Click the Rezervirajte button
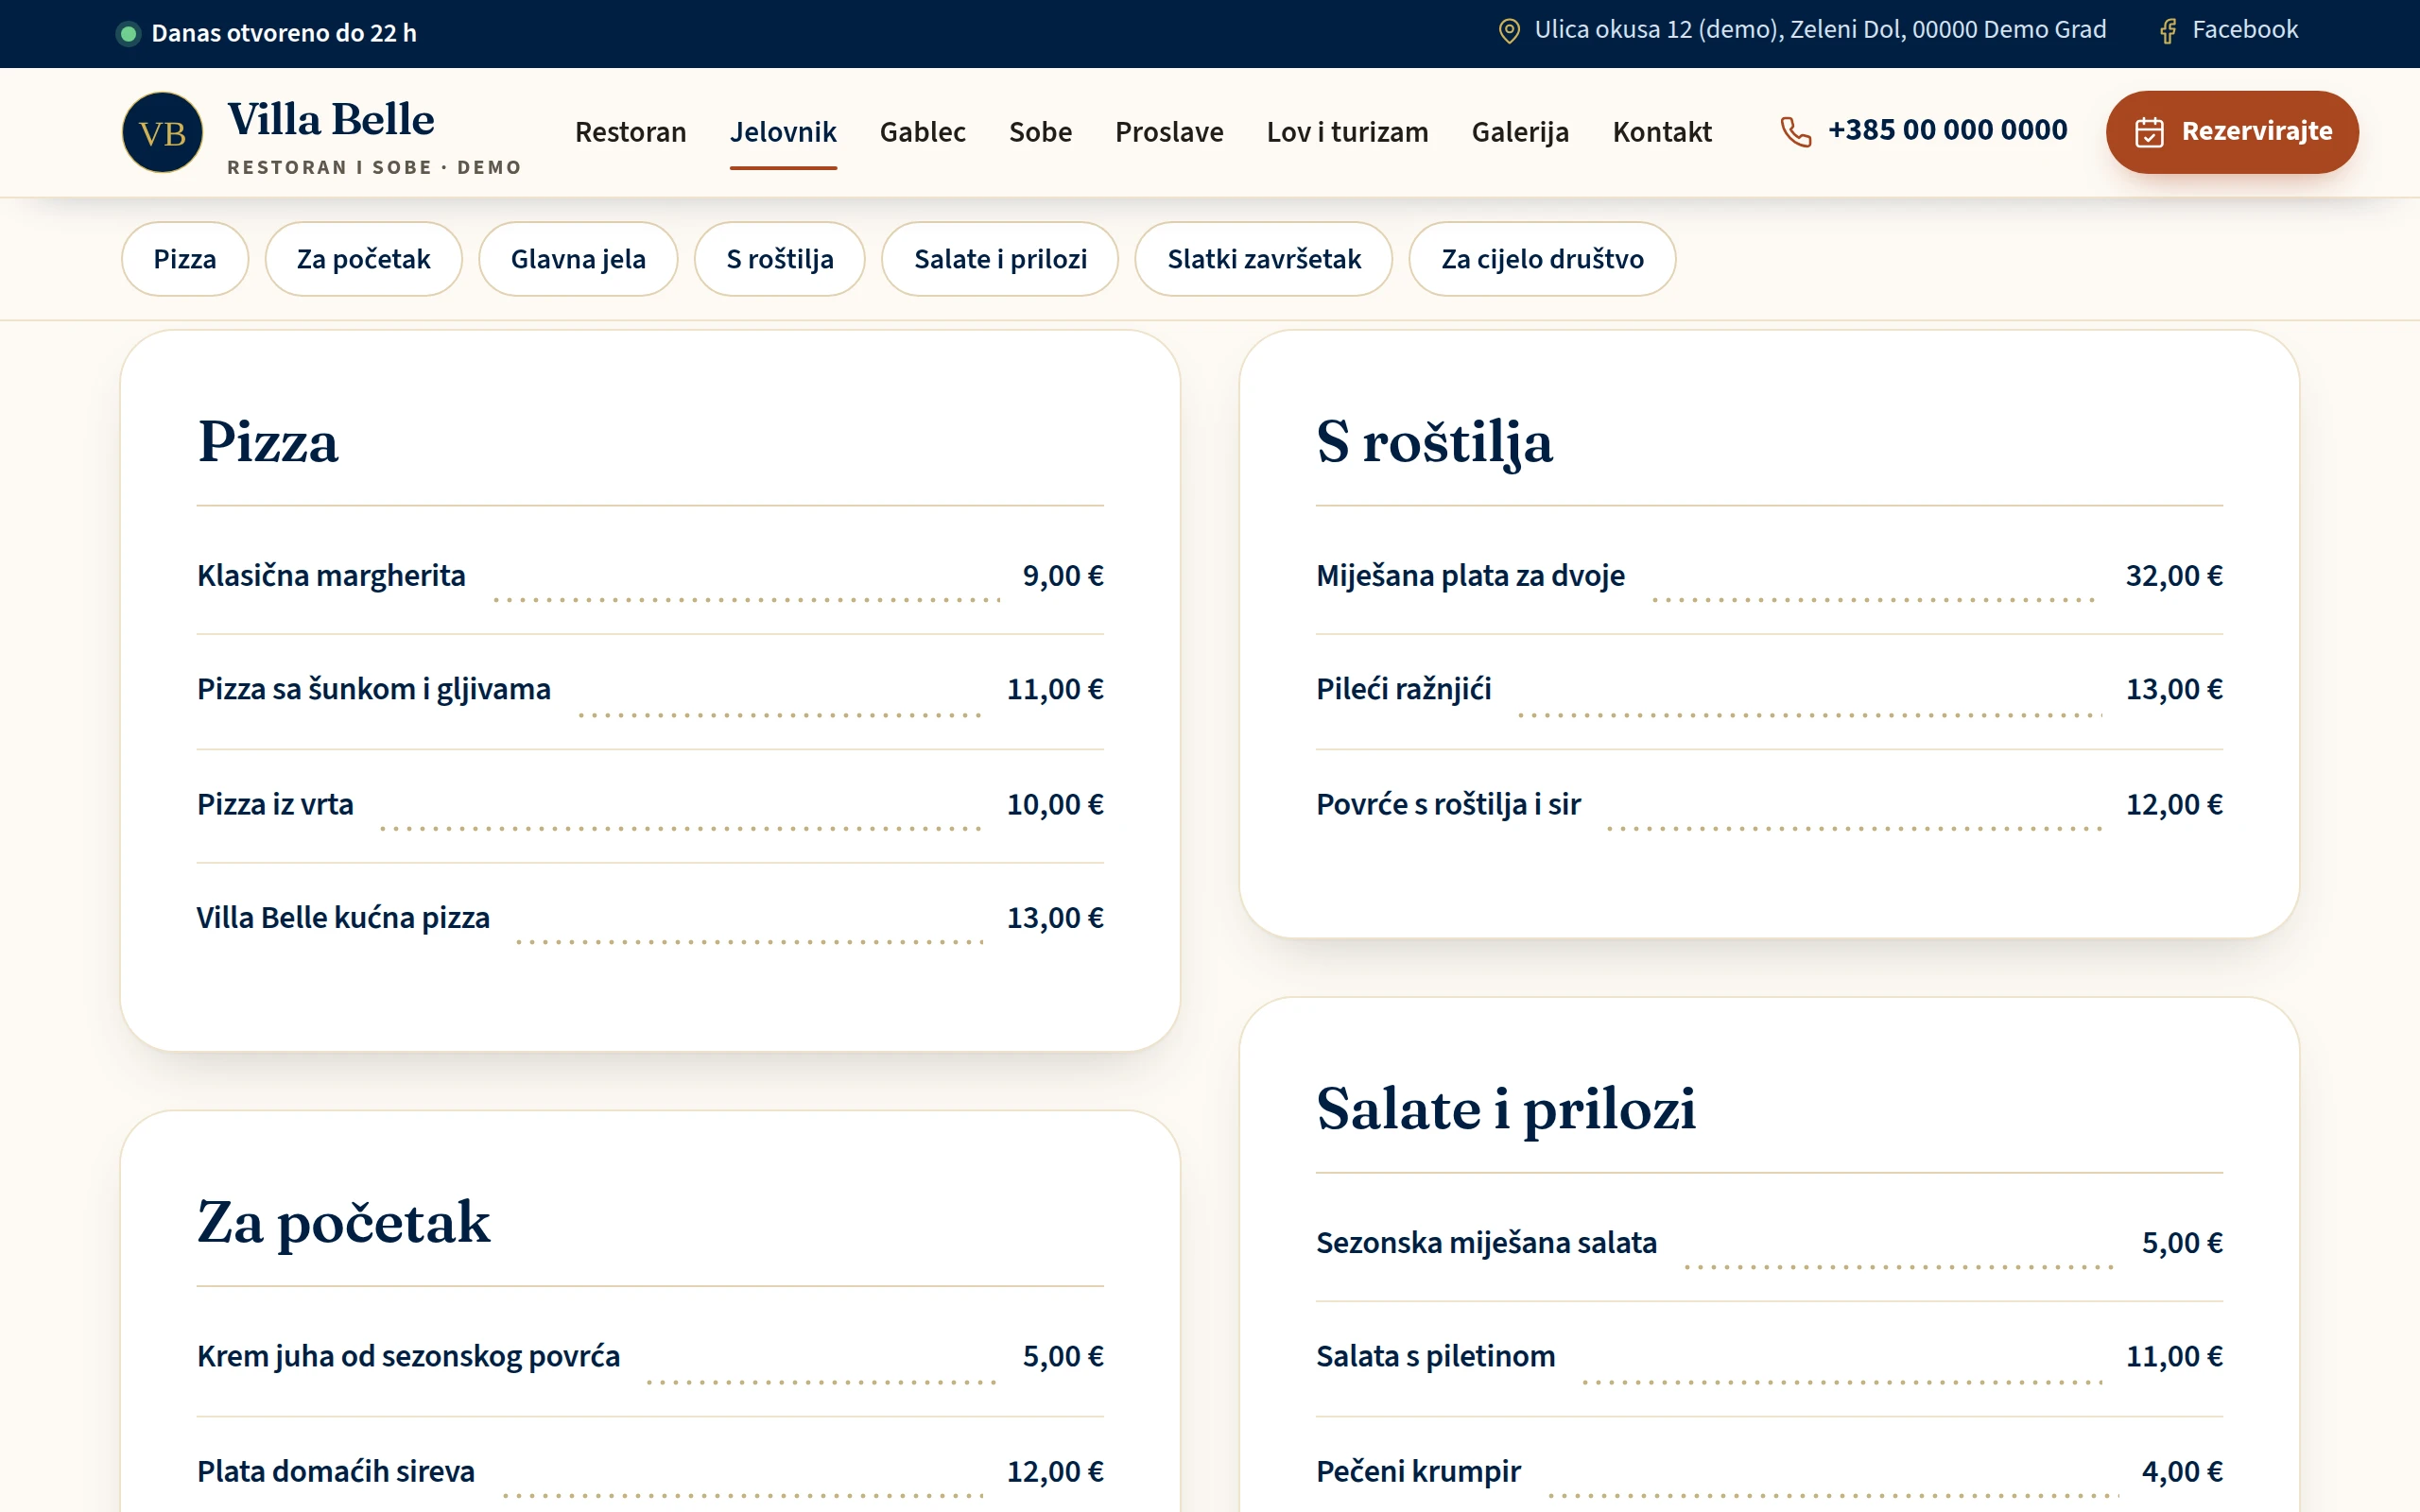This screenshot has width=2420, height=1512. pos(2232,132)
